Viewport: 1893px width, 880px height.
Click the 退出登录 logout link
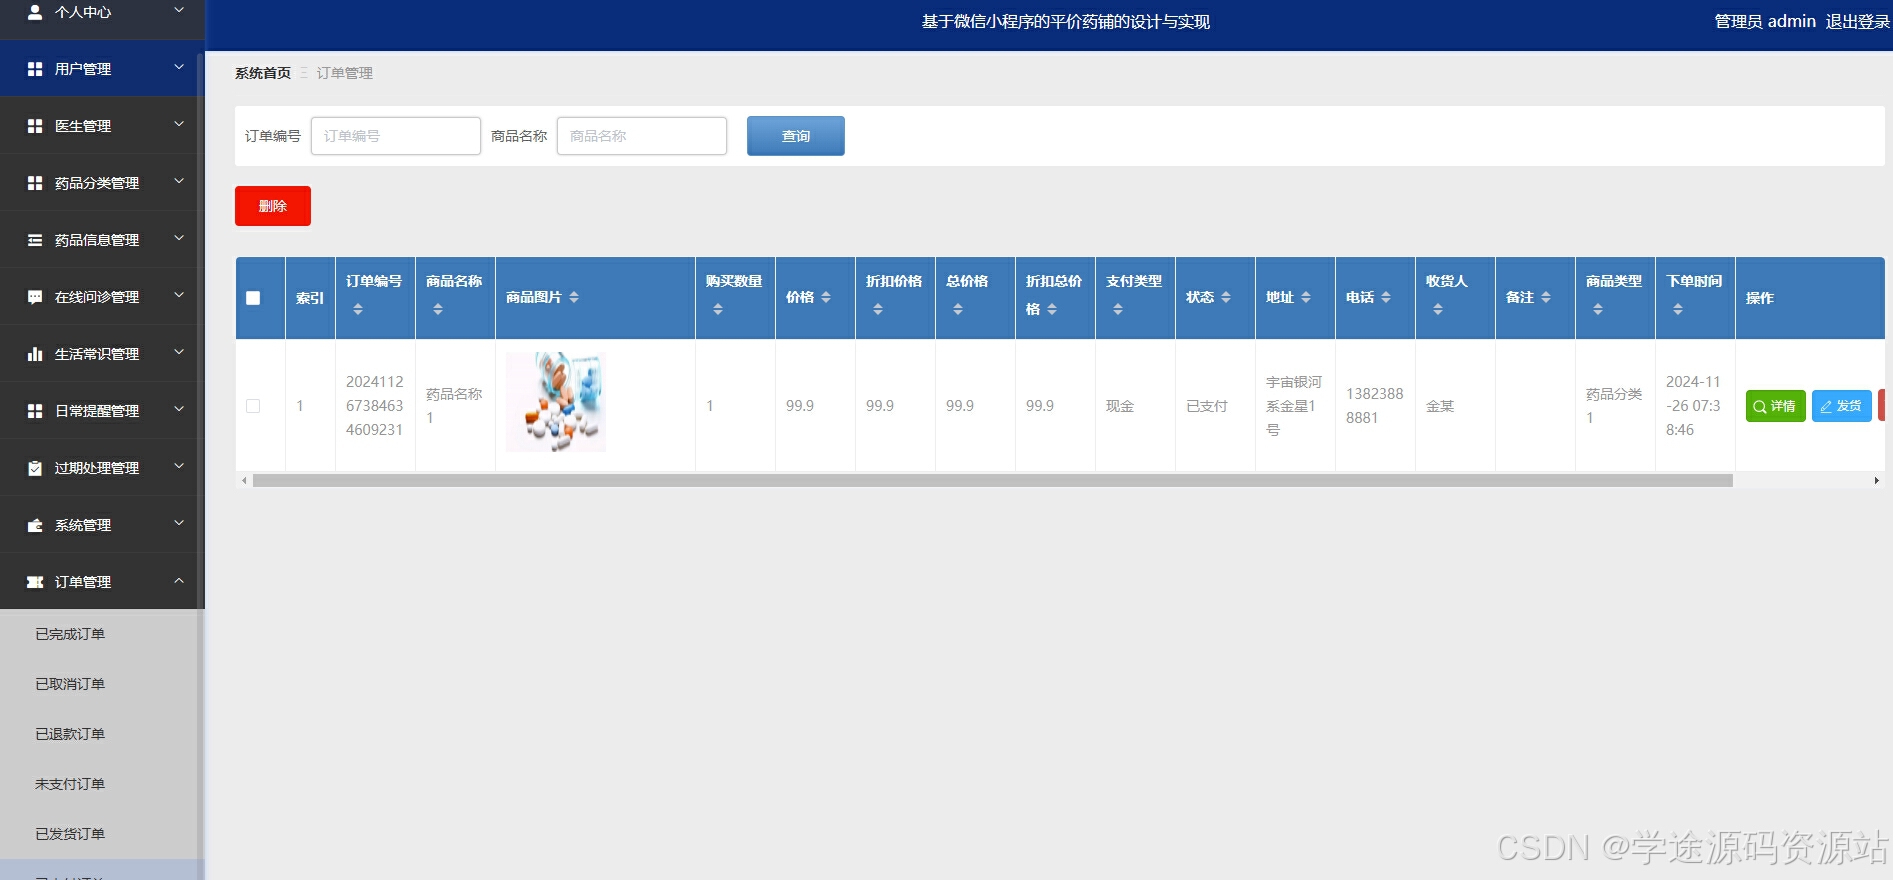tap(1857, 22)
